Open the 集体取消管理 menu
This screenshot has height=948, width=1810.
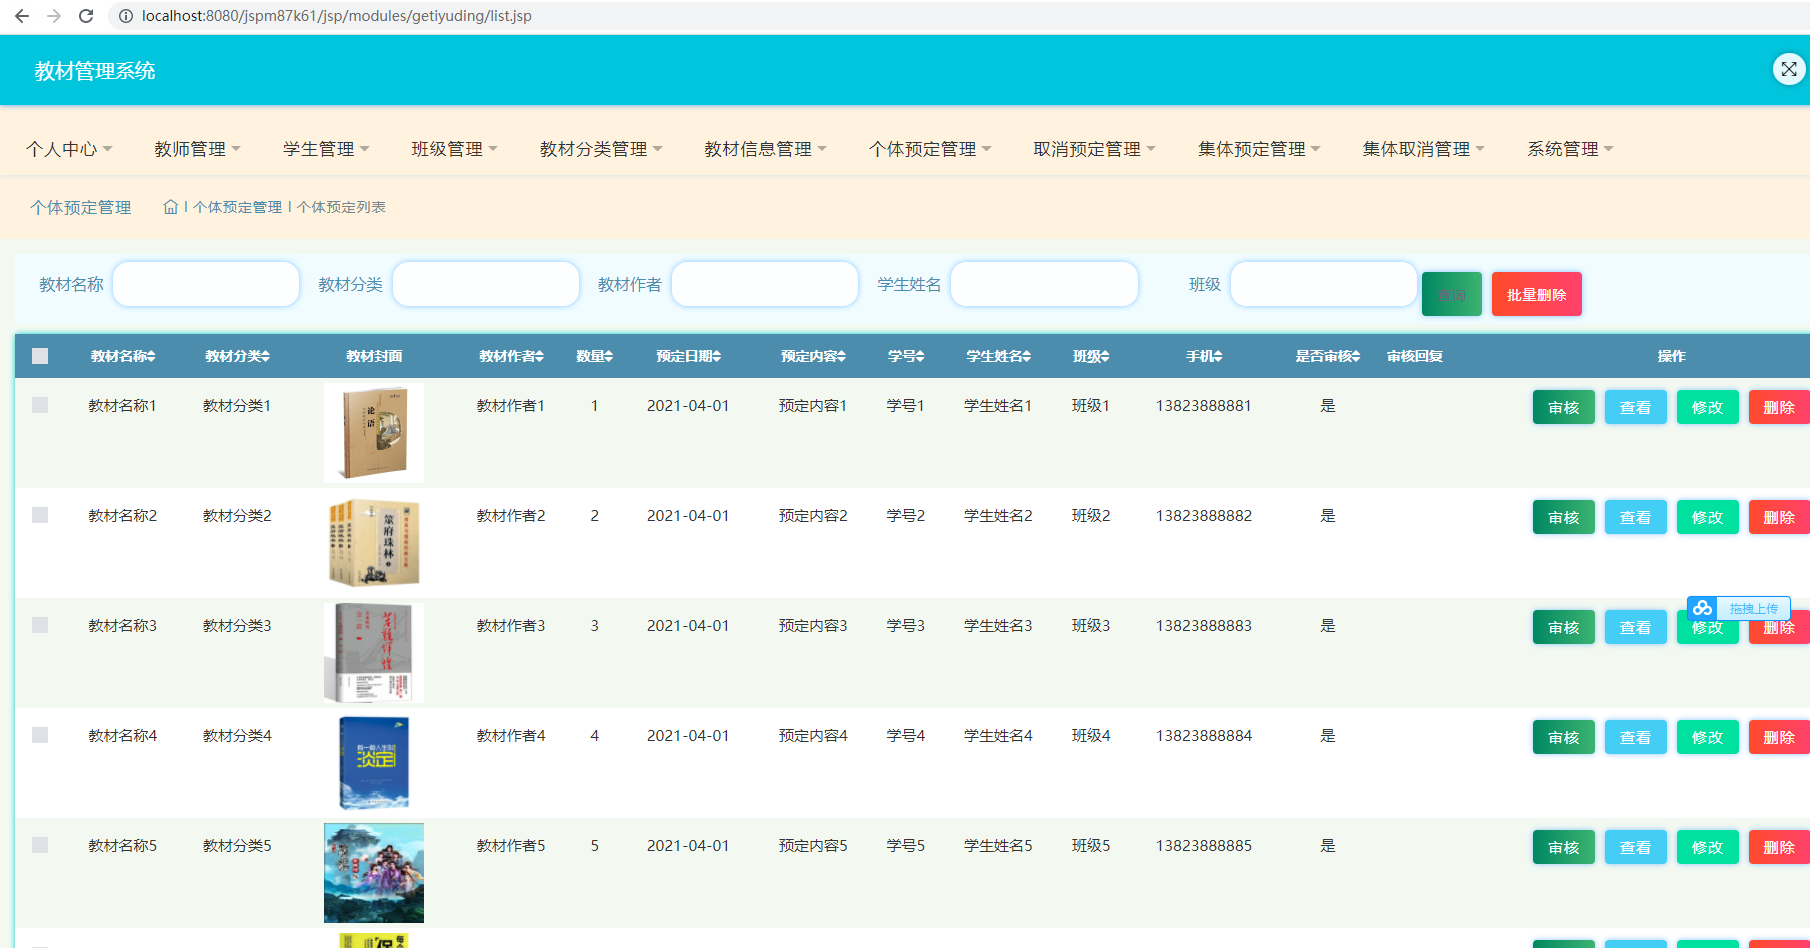coord(1423,149)
